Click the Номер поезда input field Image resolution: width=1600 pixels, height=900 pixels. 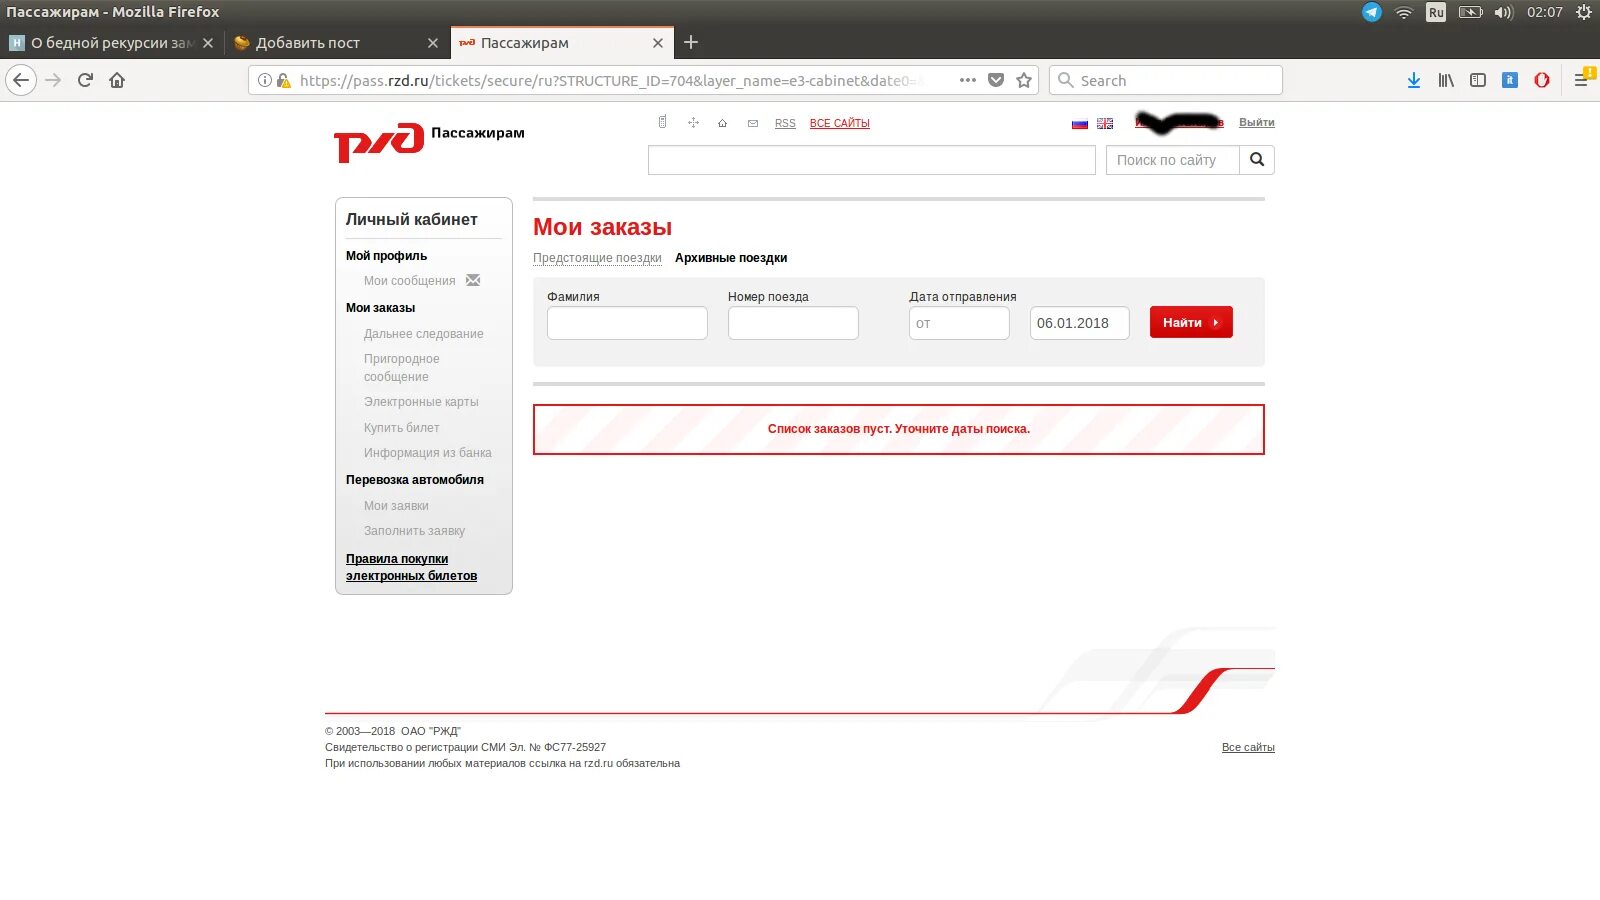(793, 323)
